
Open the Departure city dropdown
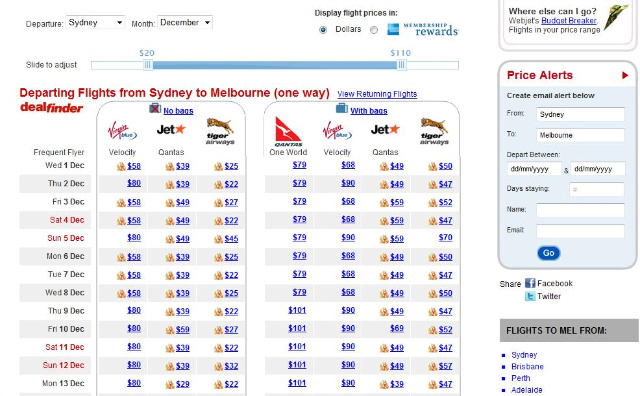(x=95, y=22)
